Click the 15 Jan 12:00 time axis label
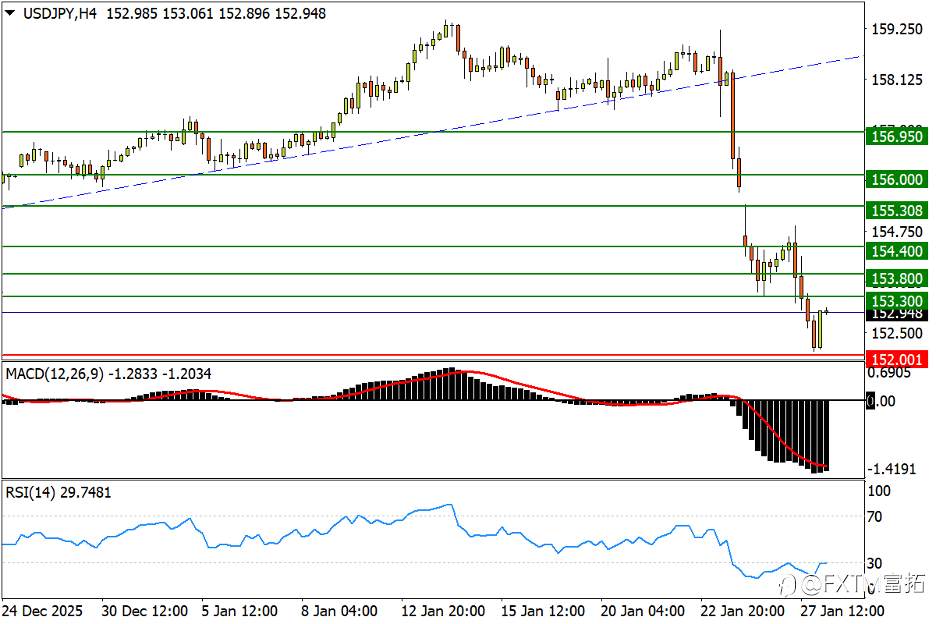936x624 pixels. tap(543, 611)
